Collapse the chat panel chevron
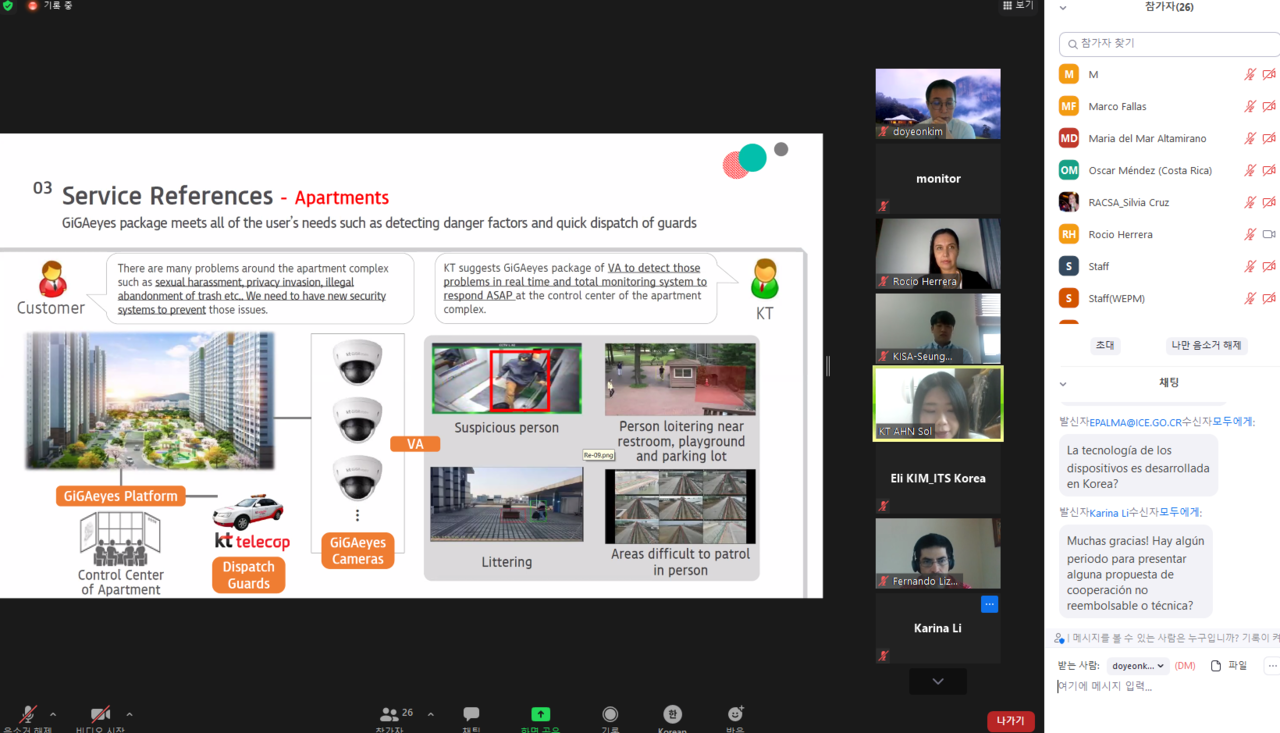The image size is (1280, 733). pyautogui.click(x=1063, y=383)
